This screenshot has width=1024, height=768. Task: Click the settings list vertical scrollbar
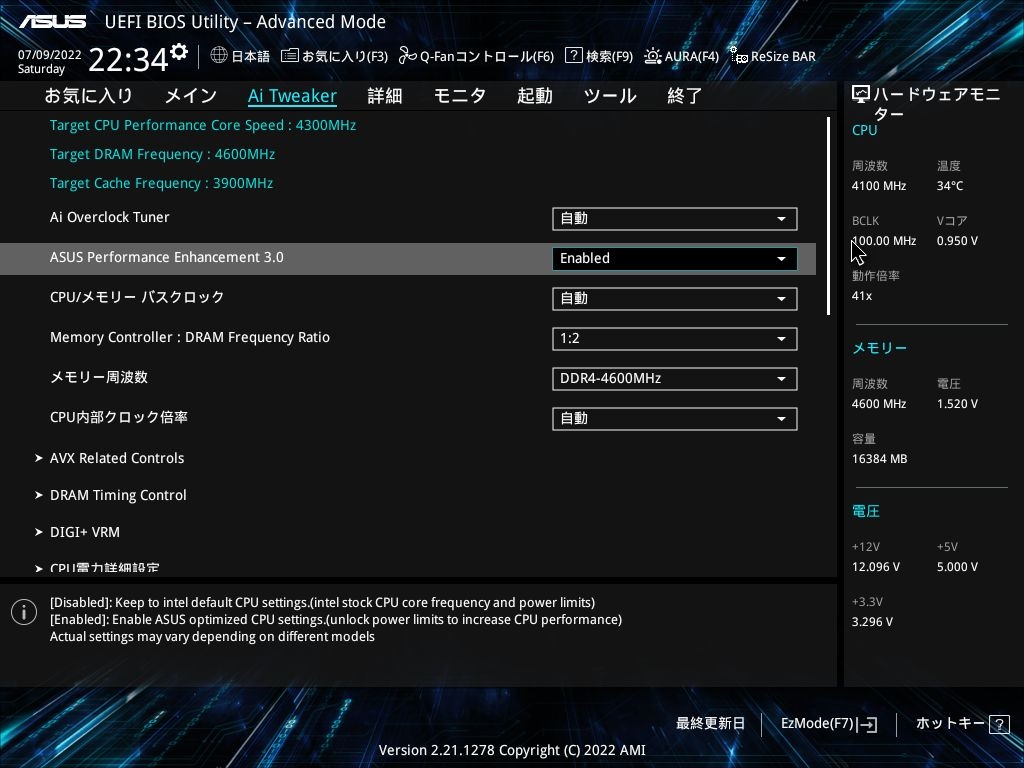(828, 216)
